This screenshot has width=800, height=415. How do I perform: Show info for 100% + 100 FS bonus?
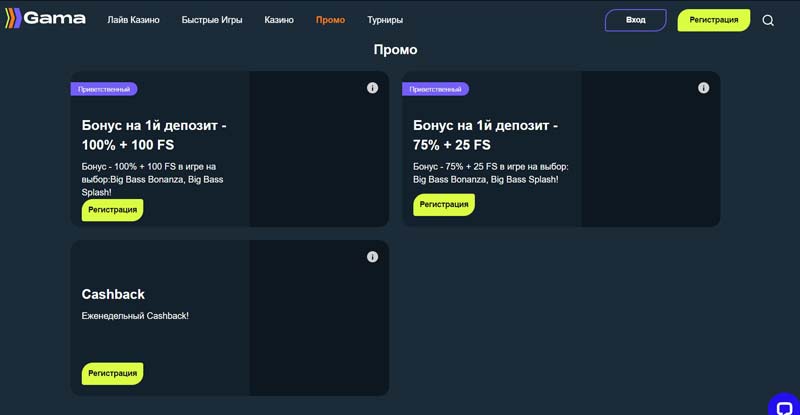[372, 88]
